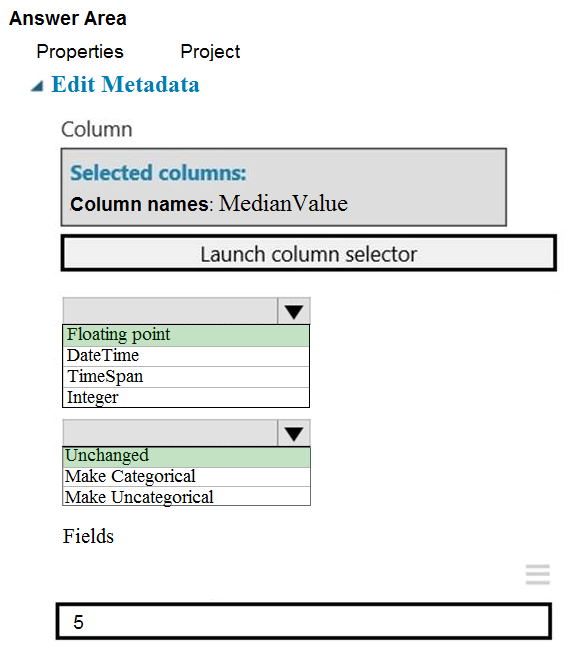The image size is (575, 658).
Task: Choose TimeSpan from data type list
Action: (186, 376)
